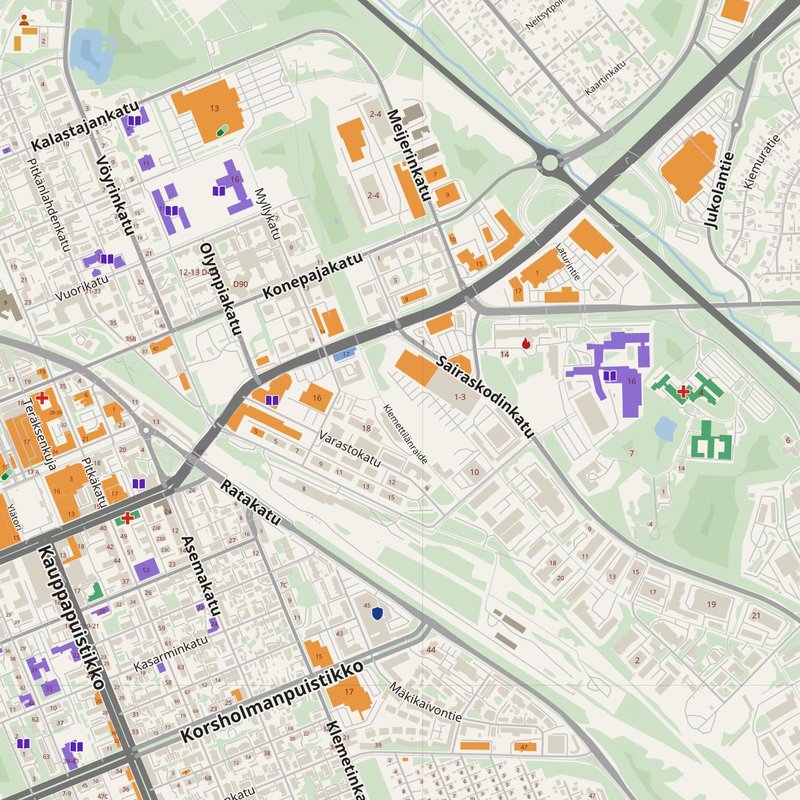Select the Kasarminkatu street label

coord(170,653)
